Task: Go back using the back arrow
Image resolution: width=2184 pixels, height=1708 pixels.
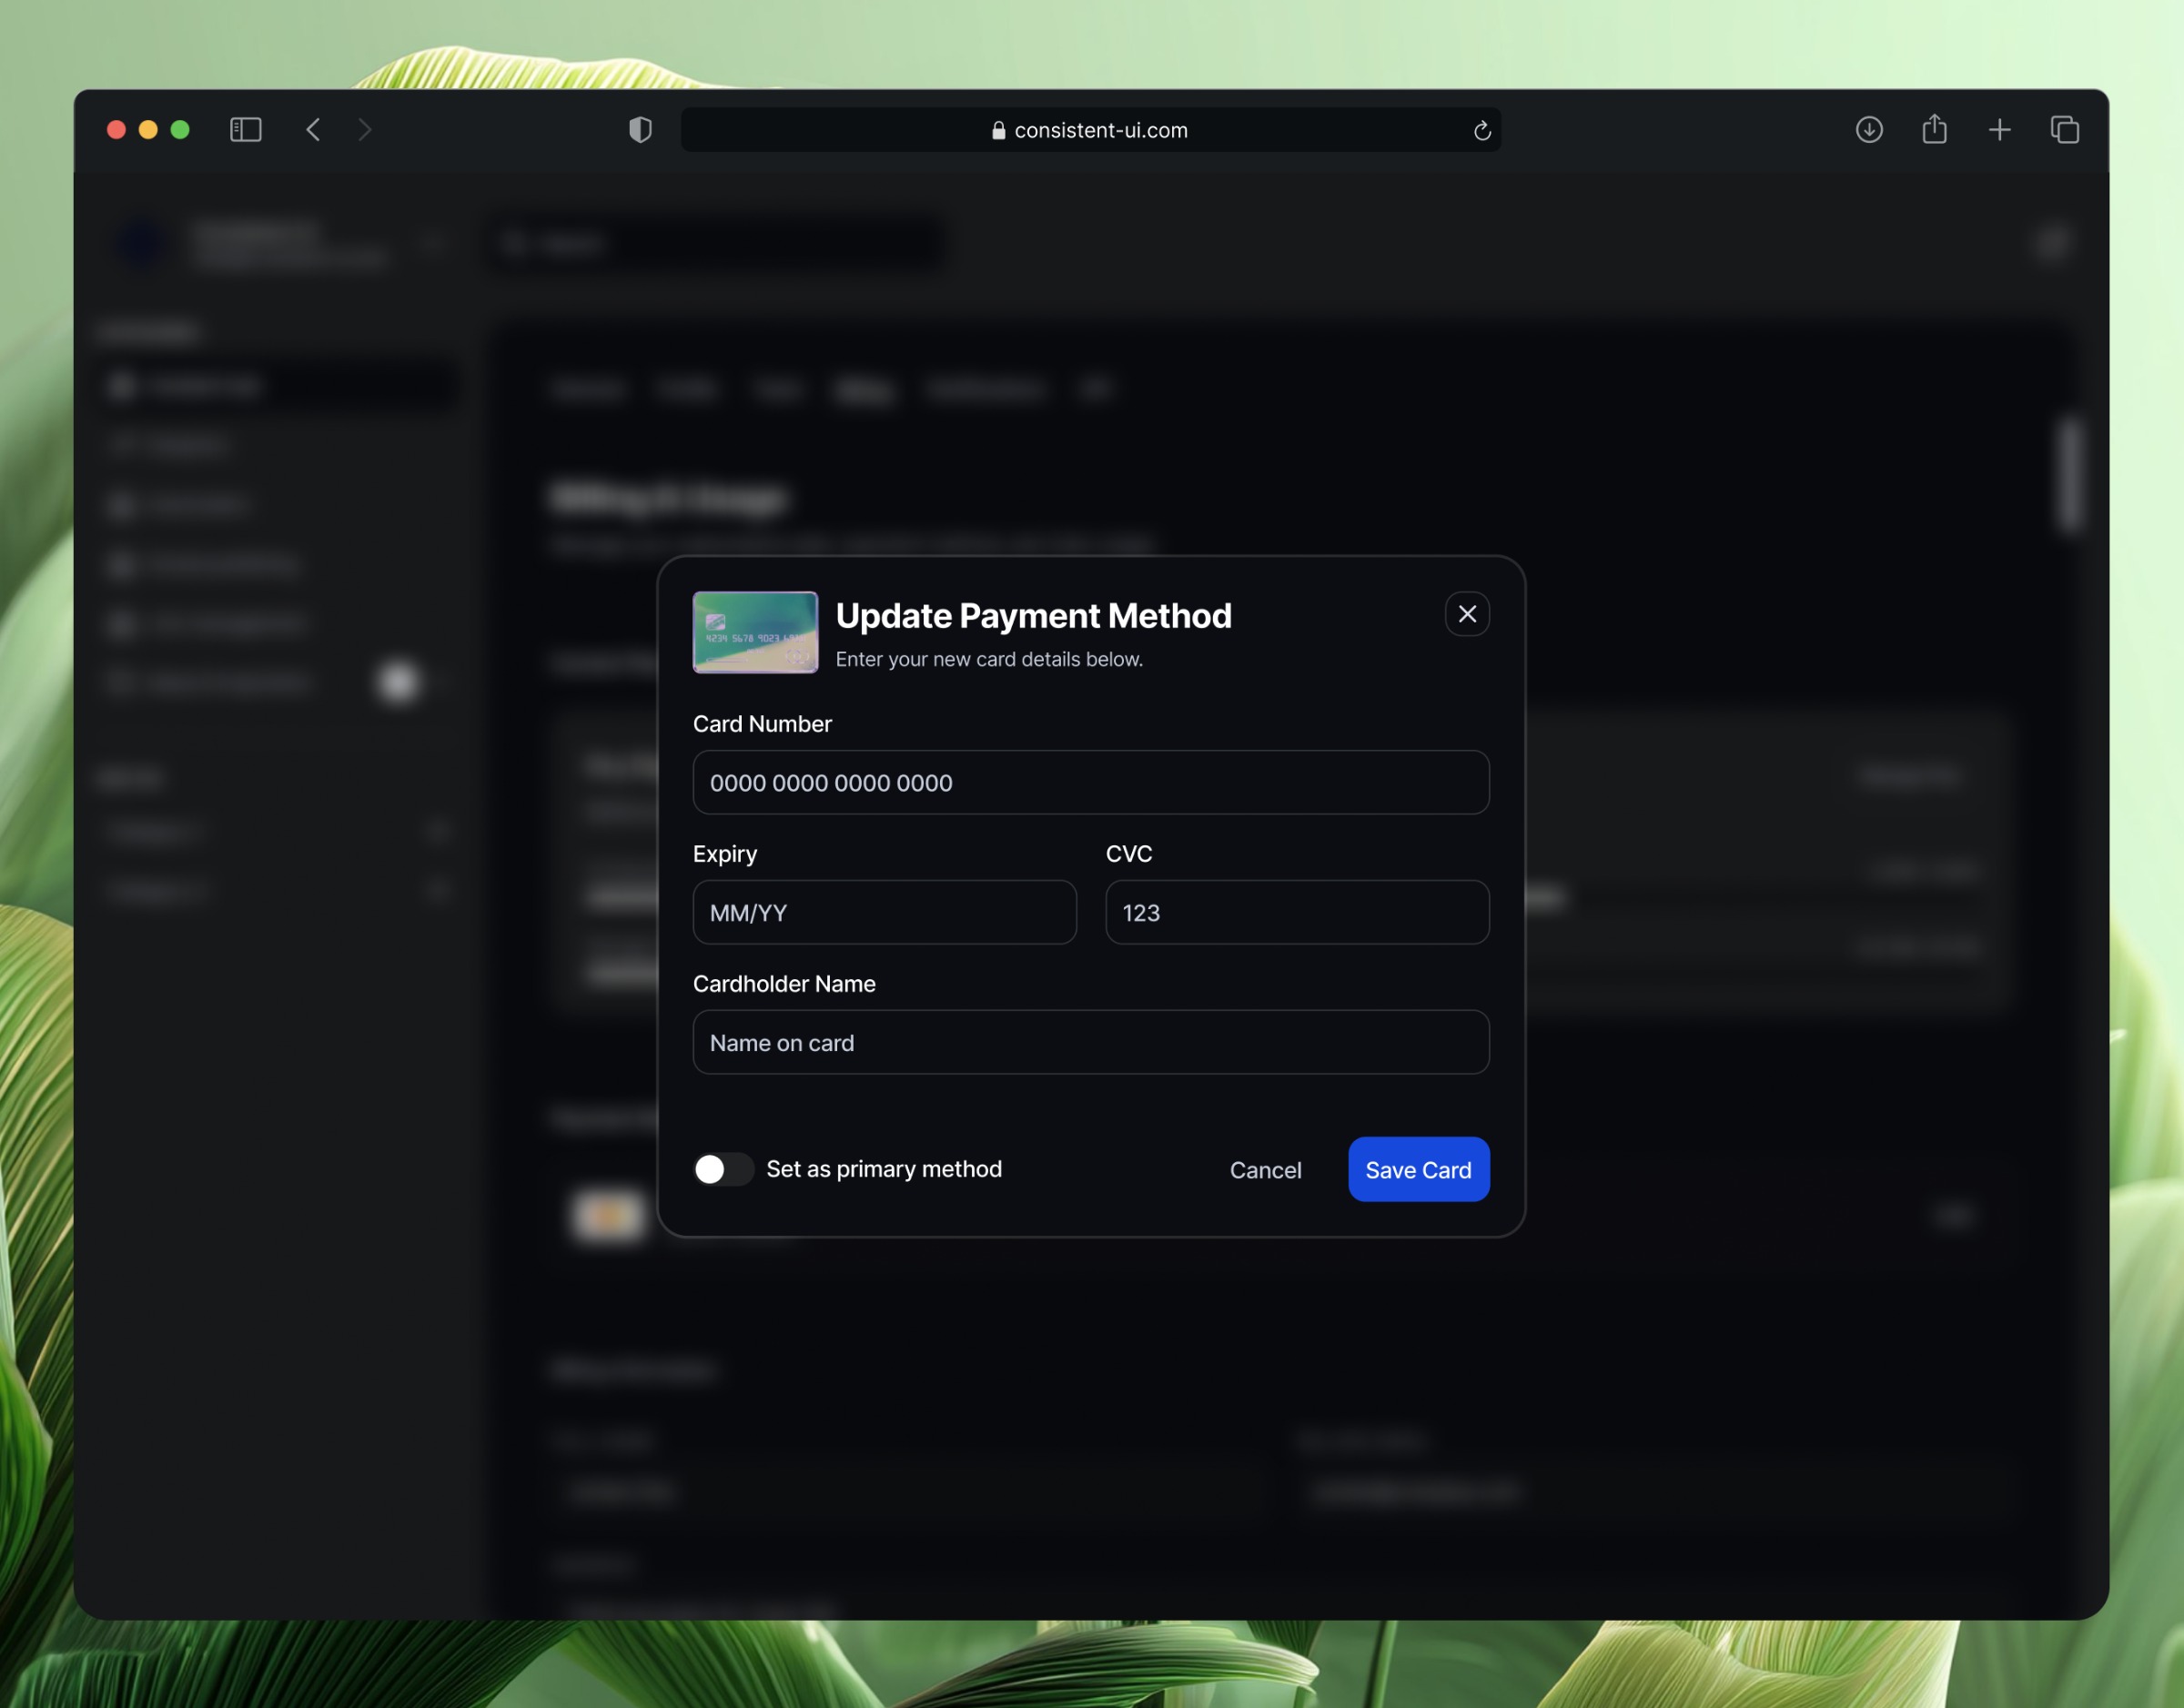Action: point(313,130)
